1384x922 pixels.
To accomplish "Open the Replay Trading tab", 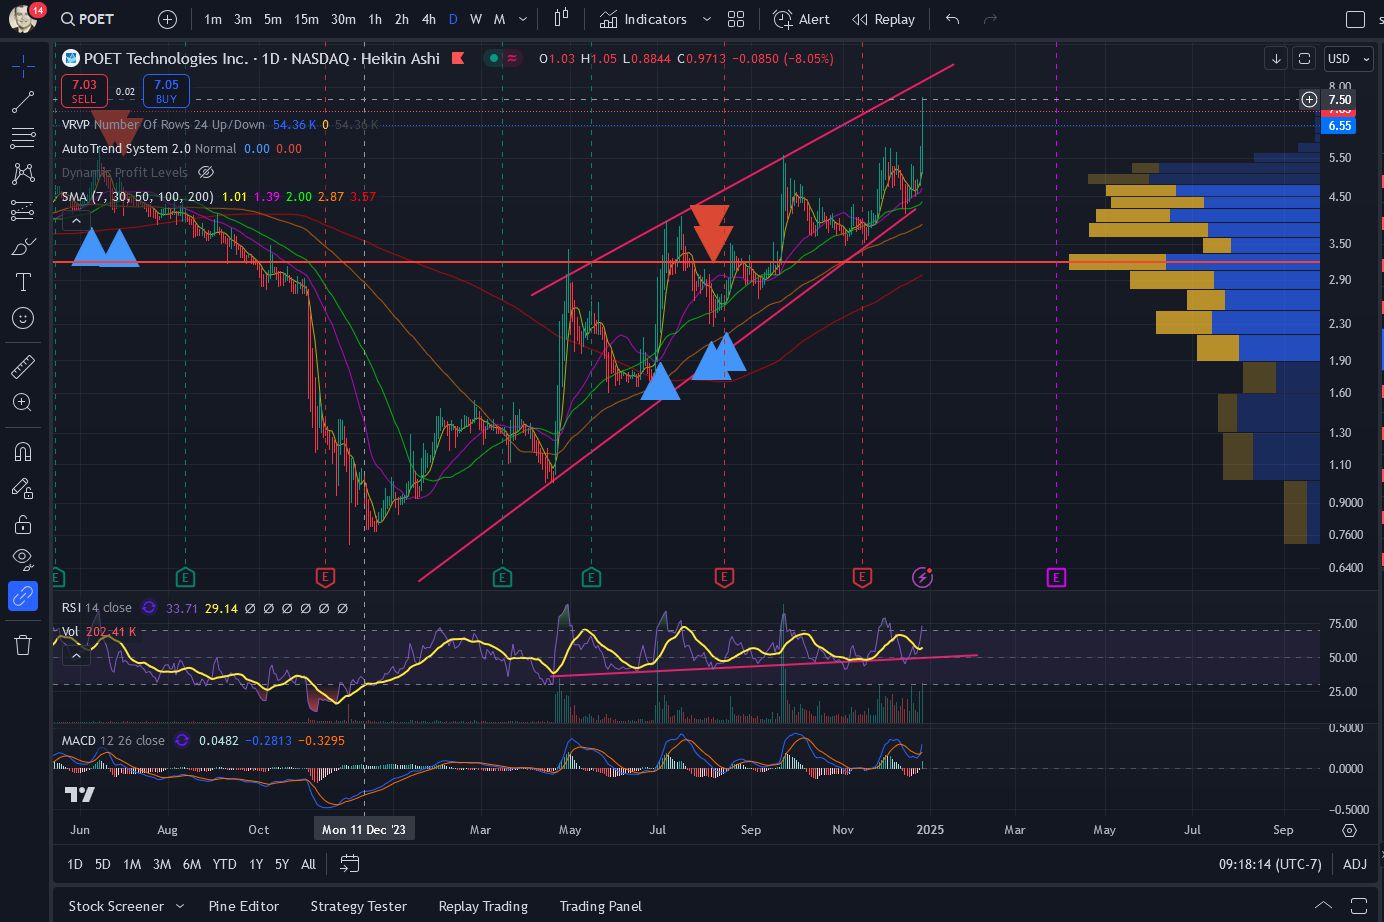I will (483, 906).
